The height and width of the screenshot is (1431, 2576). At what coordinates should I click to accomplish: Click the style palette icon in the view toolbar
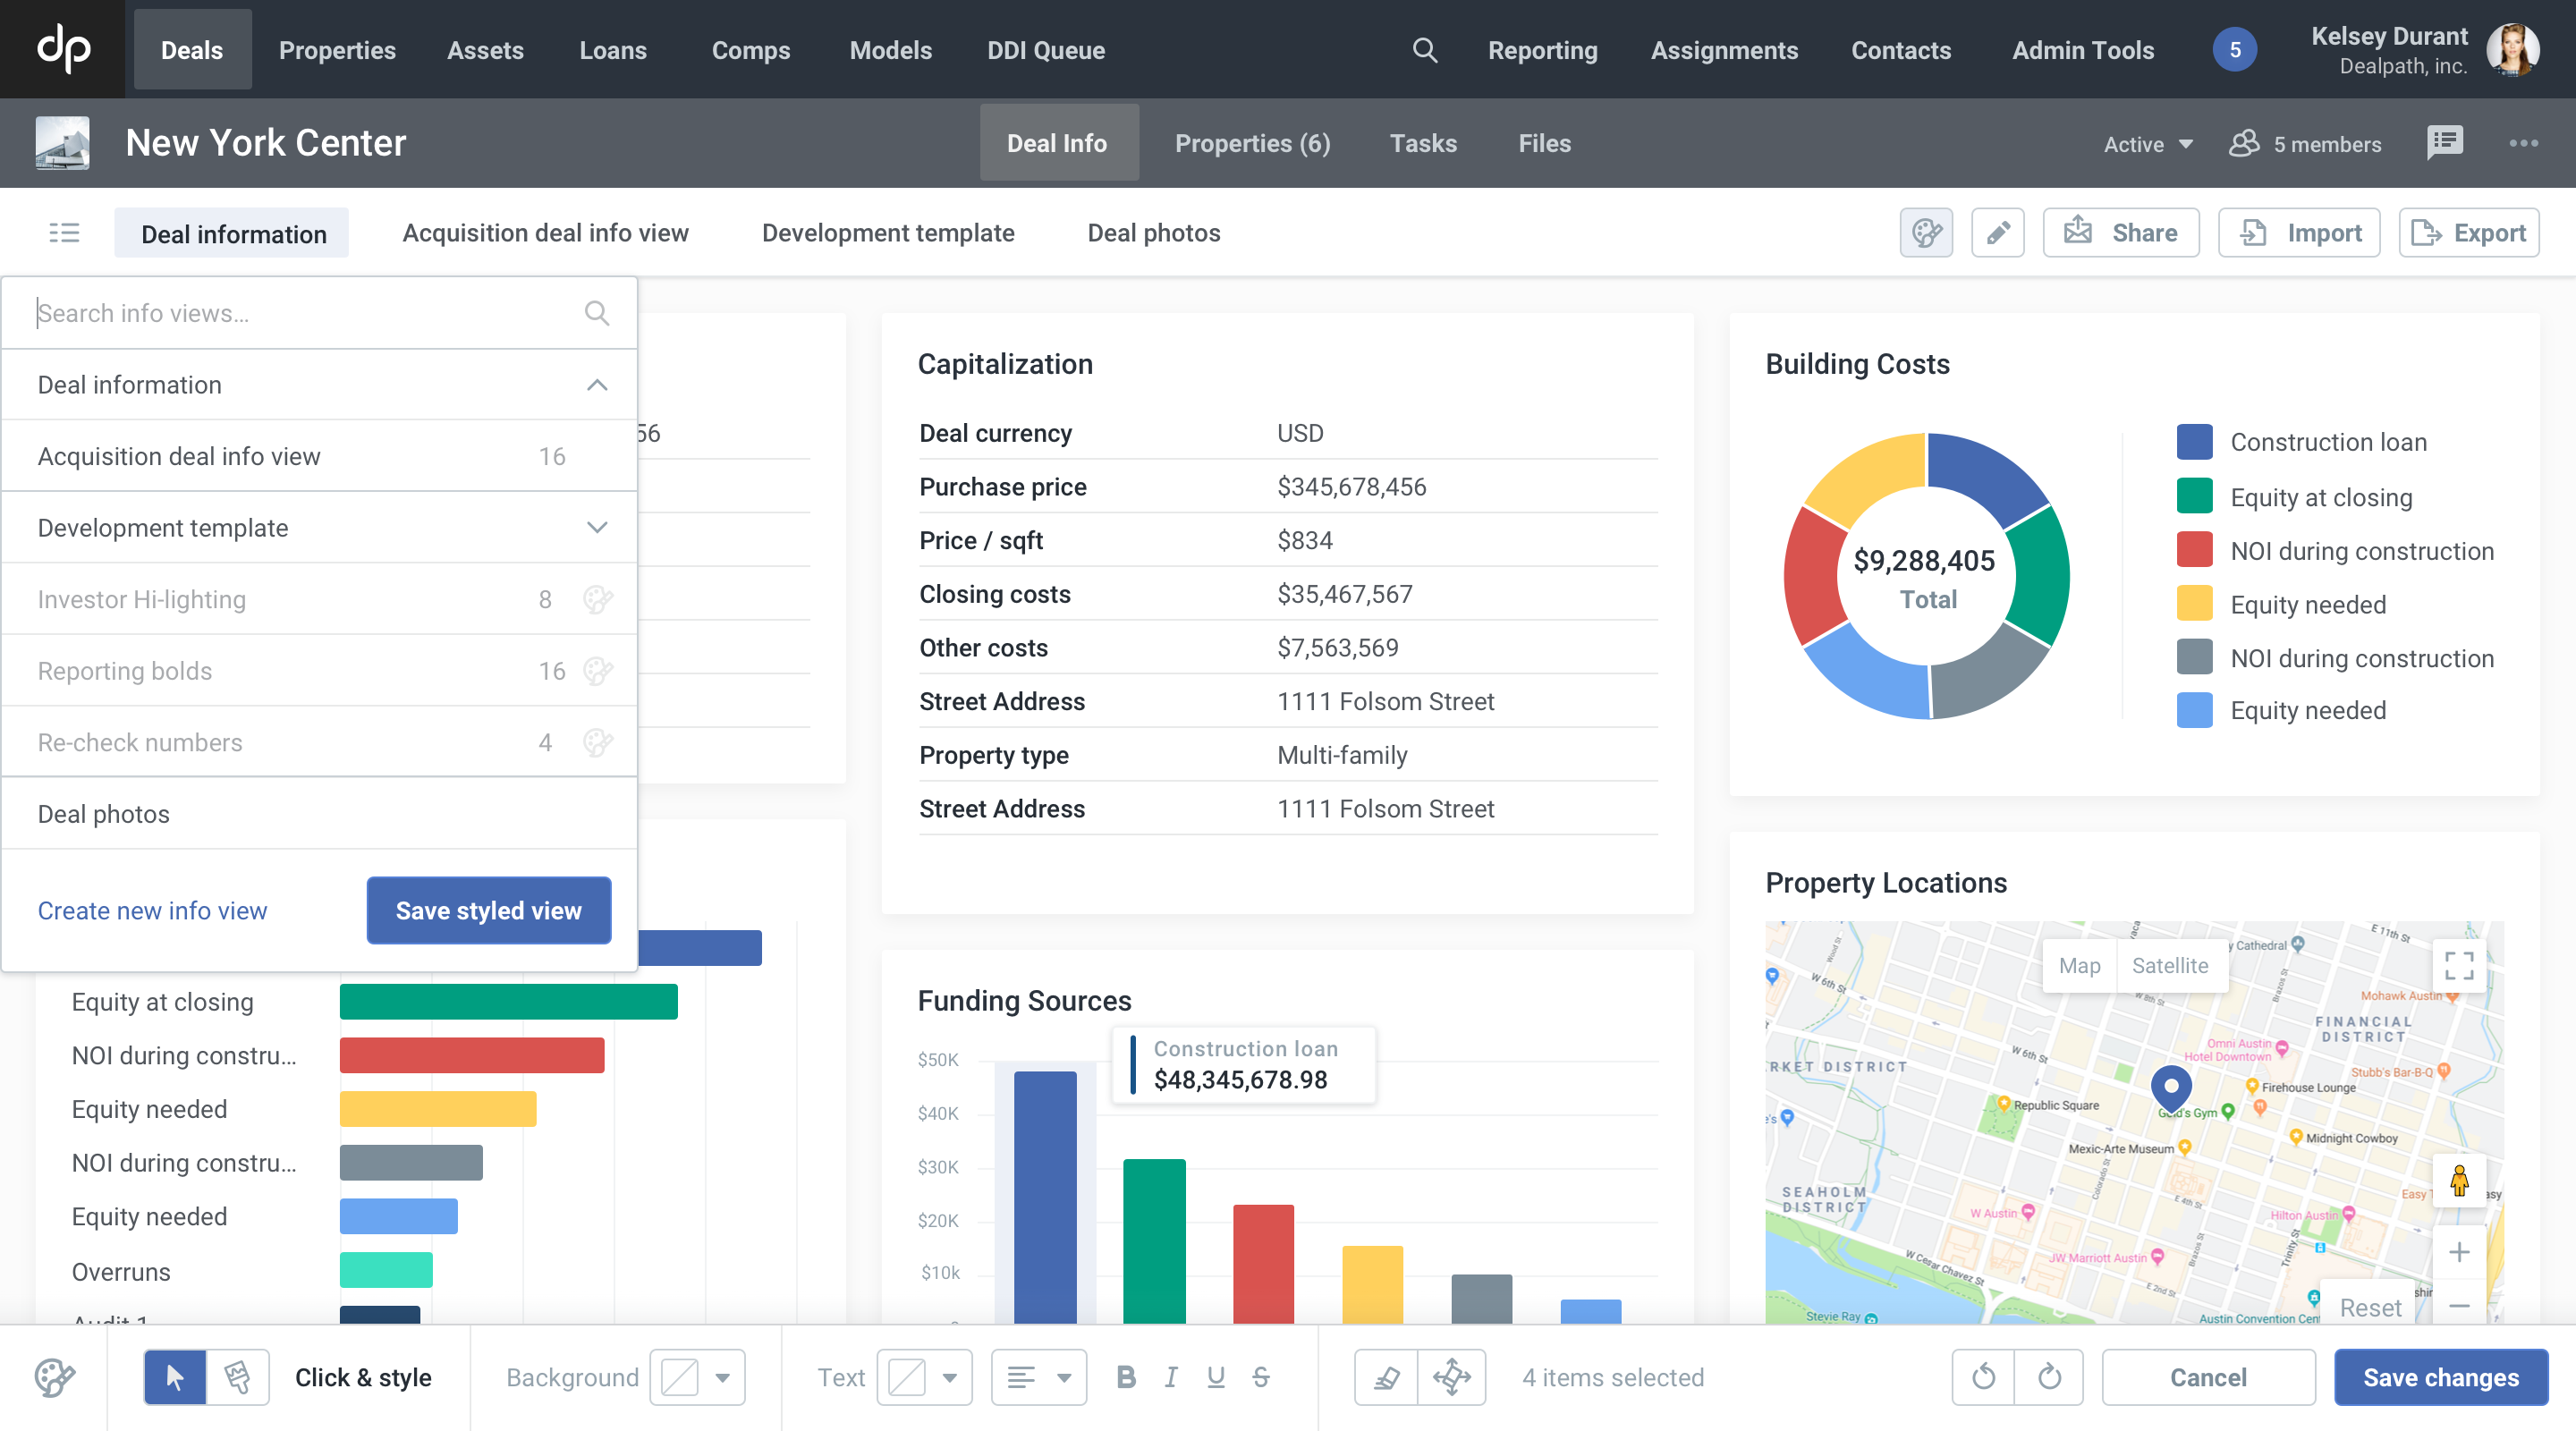click(x=1925, y=233)
